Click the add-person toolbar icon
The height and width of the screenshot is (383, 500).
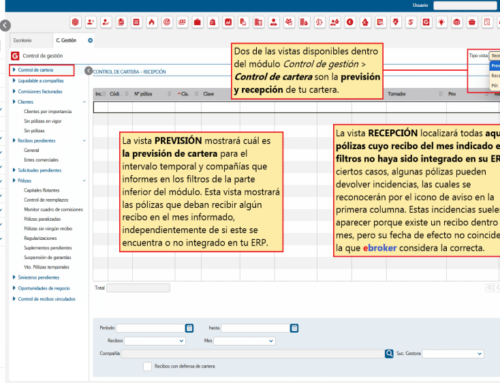(91, 22)
